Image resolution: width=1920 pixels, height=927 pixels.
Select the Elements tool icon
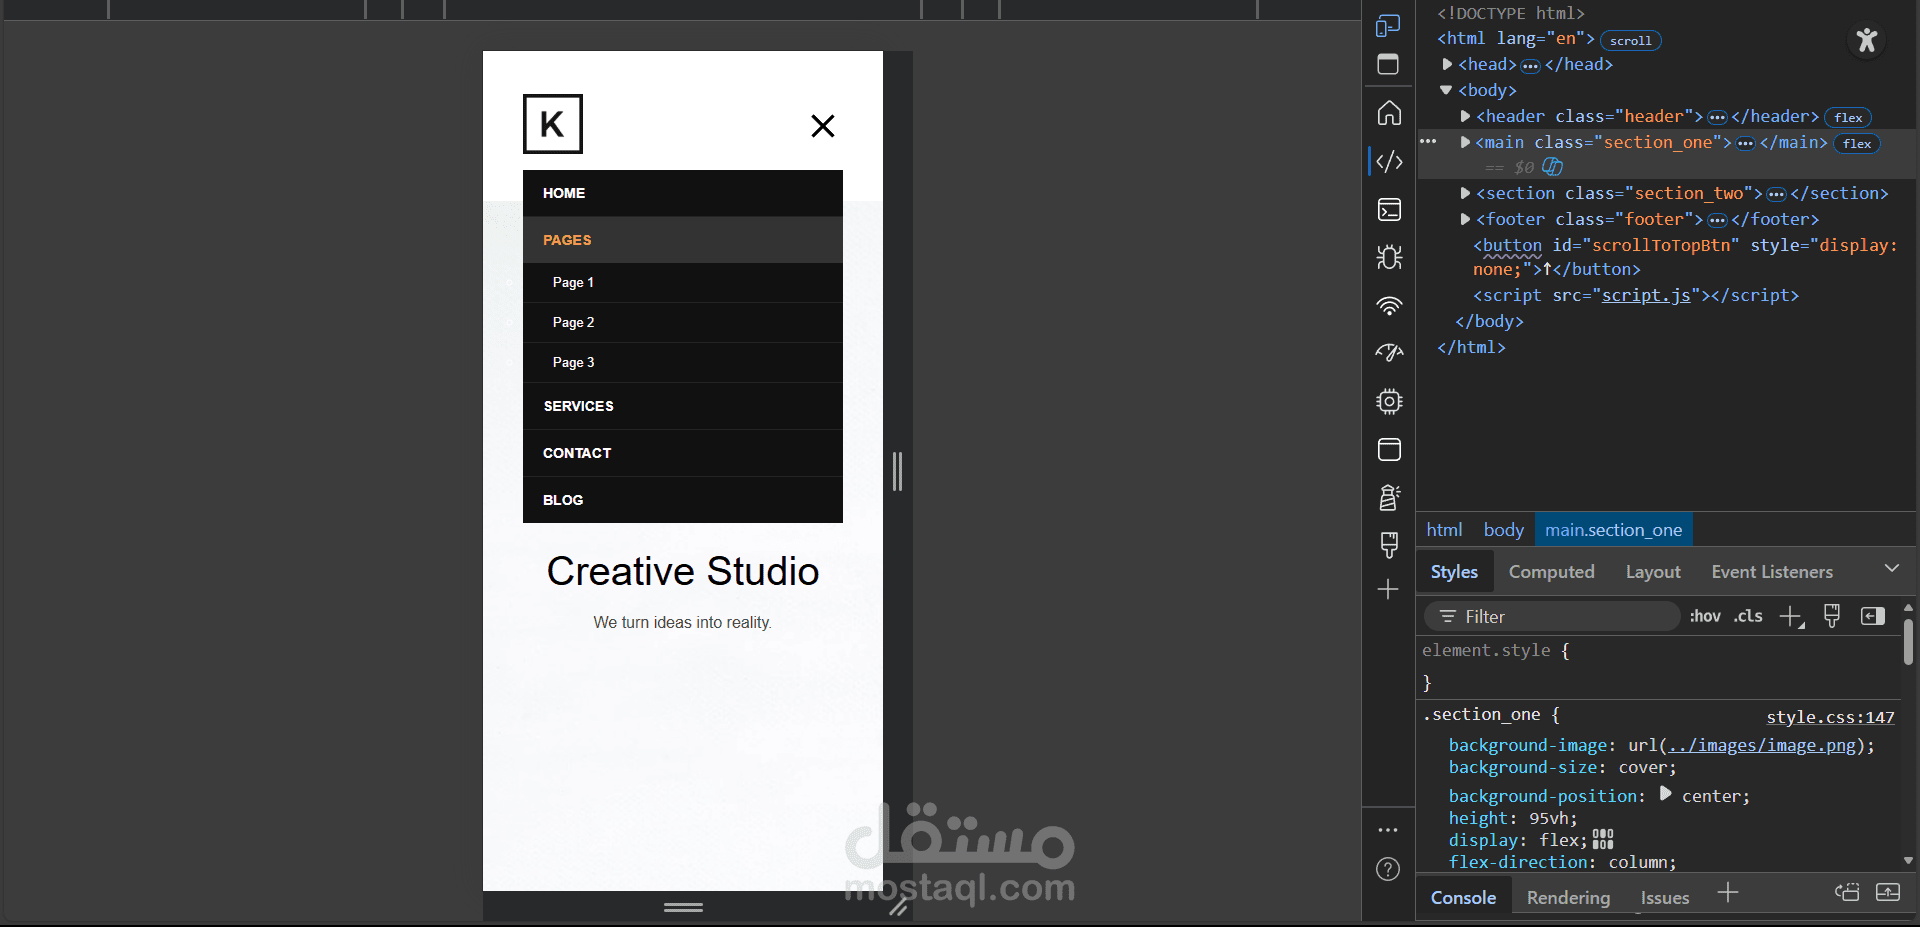1389,161
